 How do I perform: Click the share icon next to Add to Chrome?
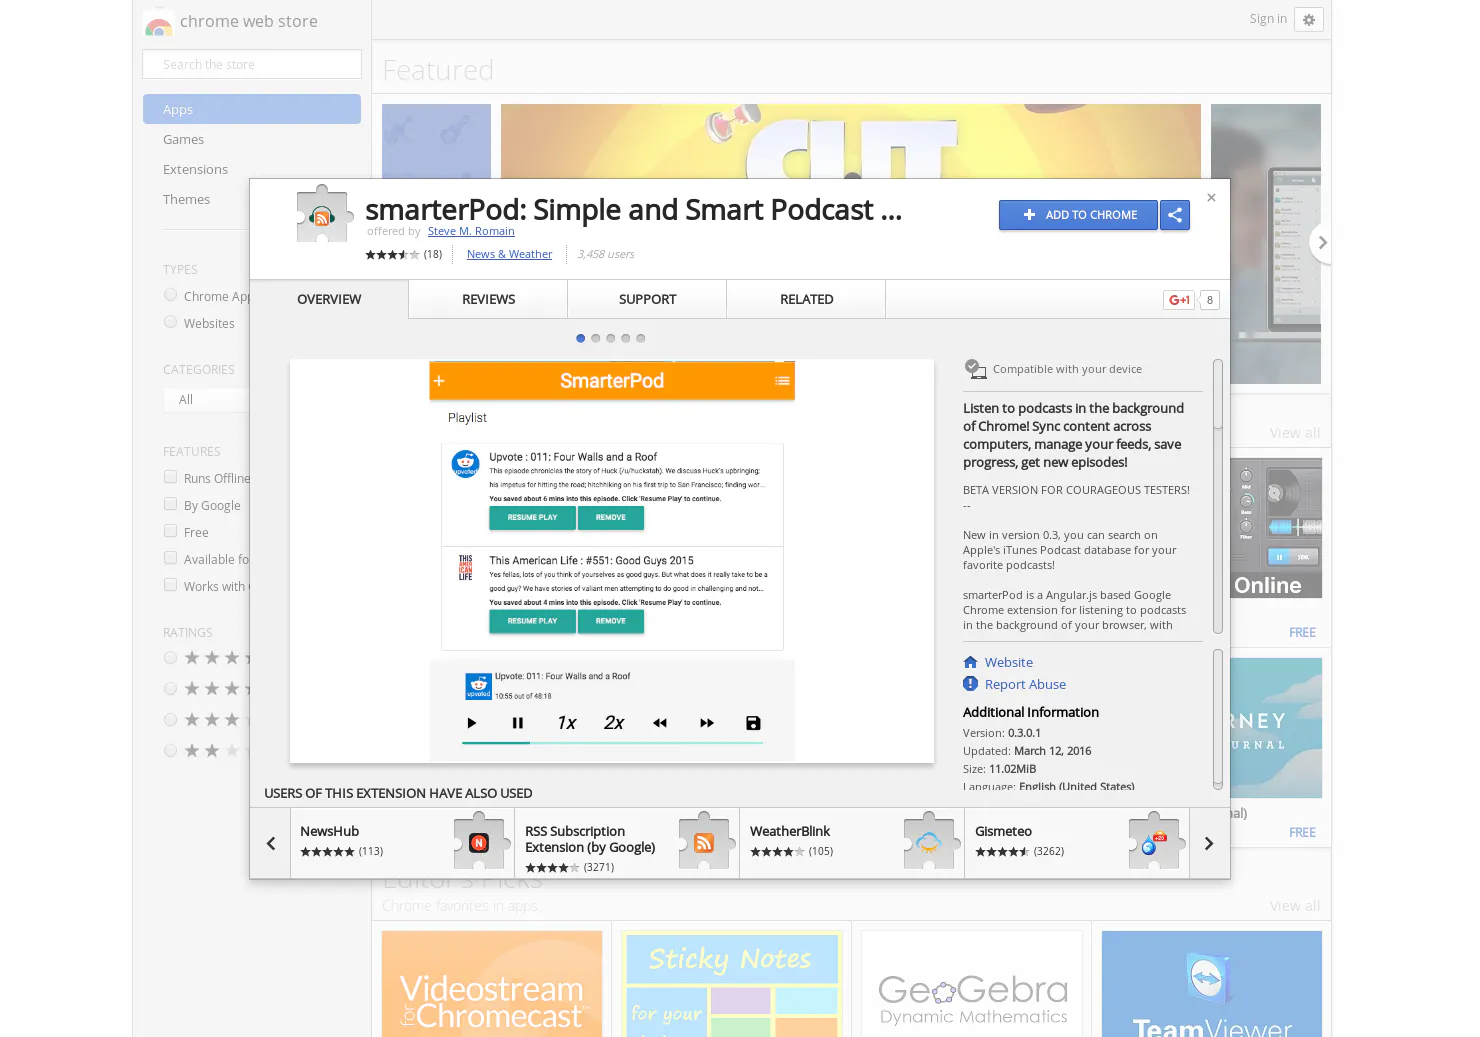tap(1175, 215)
